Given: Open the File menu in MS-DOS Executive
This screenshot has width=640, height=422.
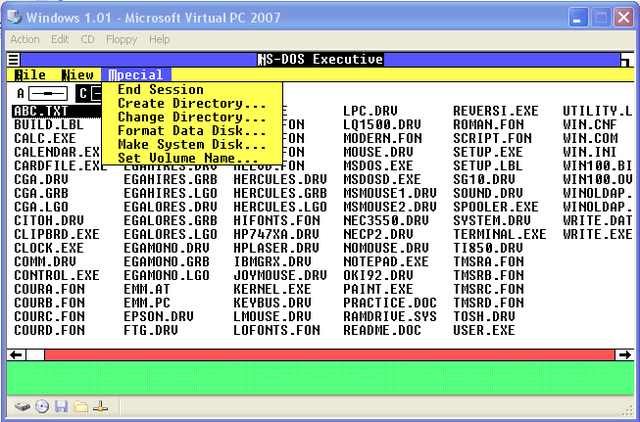Looking at the screenshot, I should (x=30, y=75).
